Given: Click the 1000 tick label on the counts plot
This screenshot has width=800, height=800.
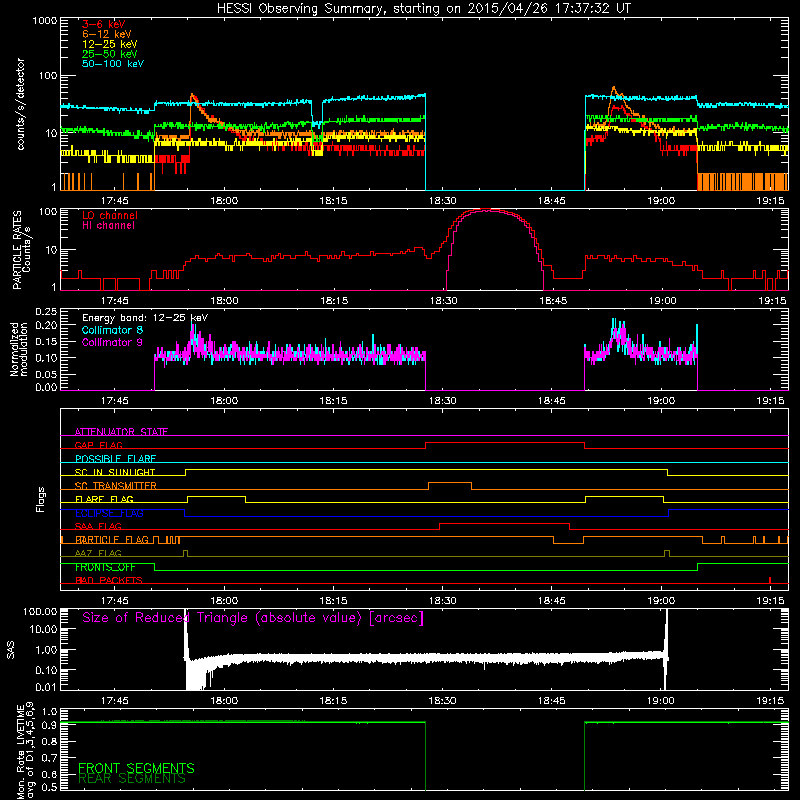Looking at the screenshot, I should [44, 21].
